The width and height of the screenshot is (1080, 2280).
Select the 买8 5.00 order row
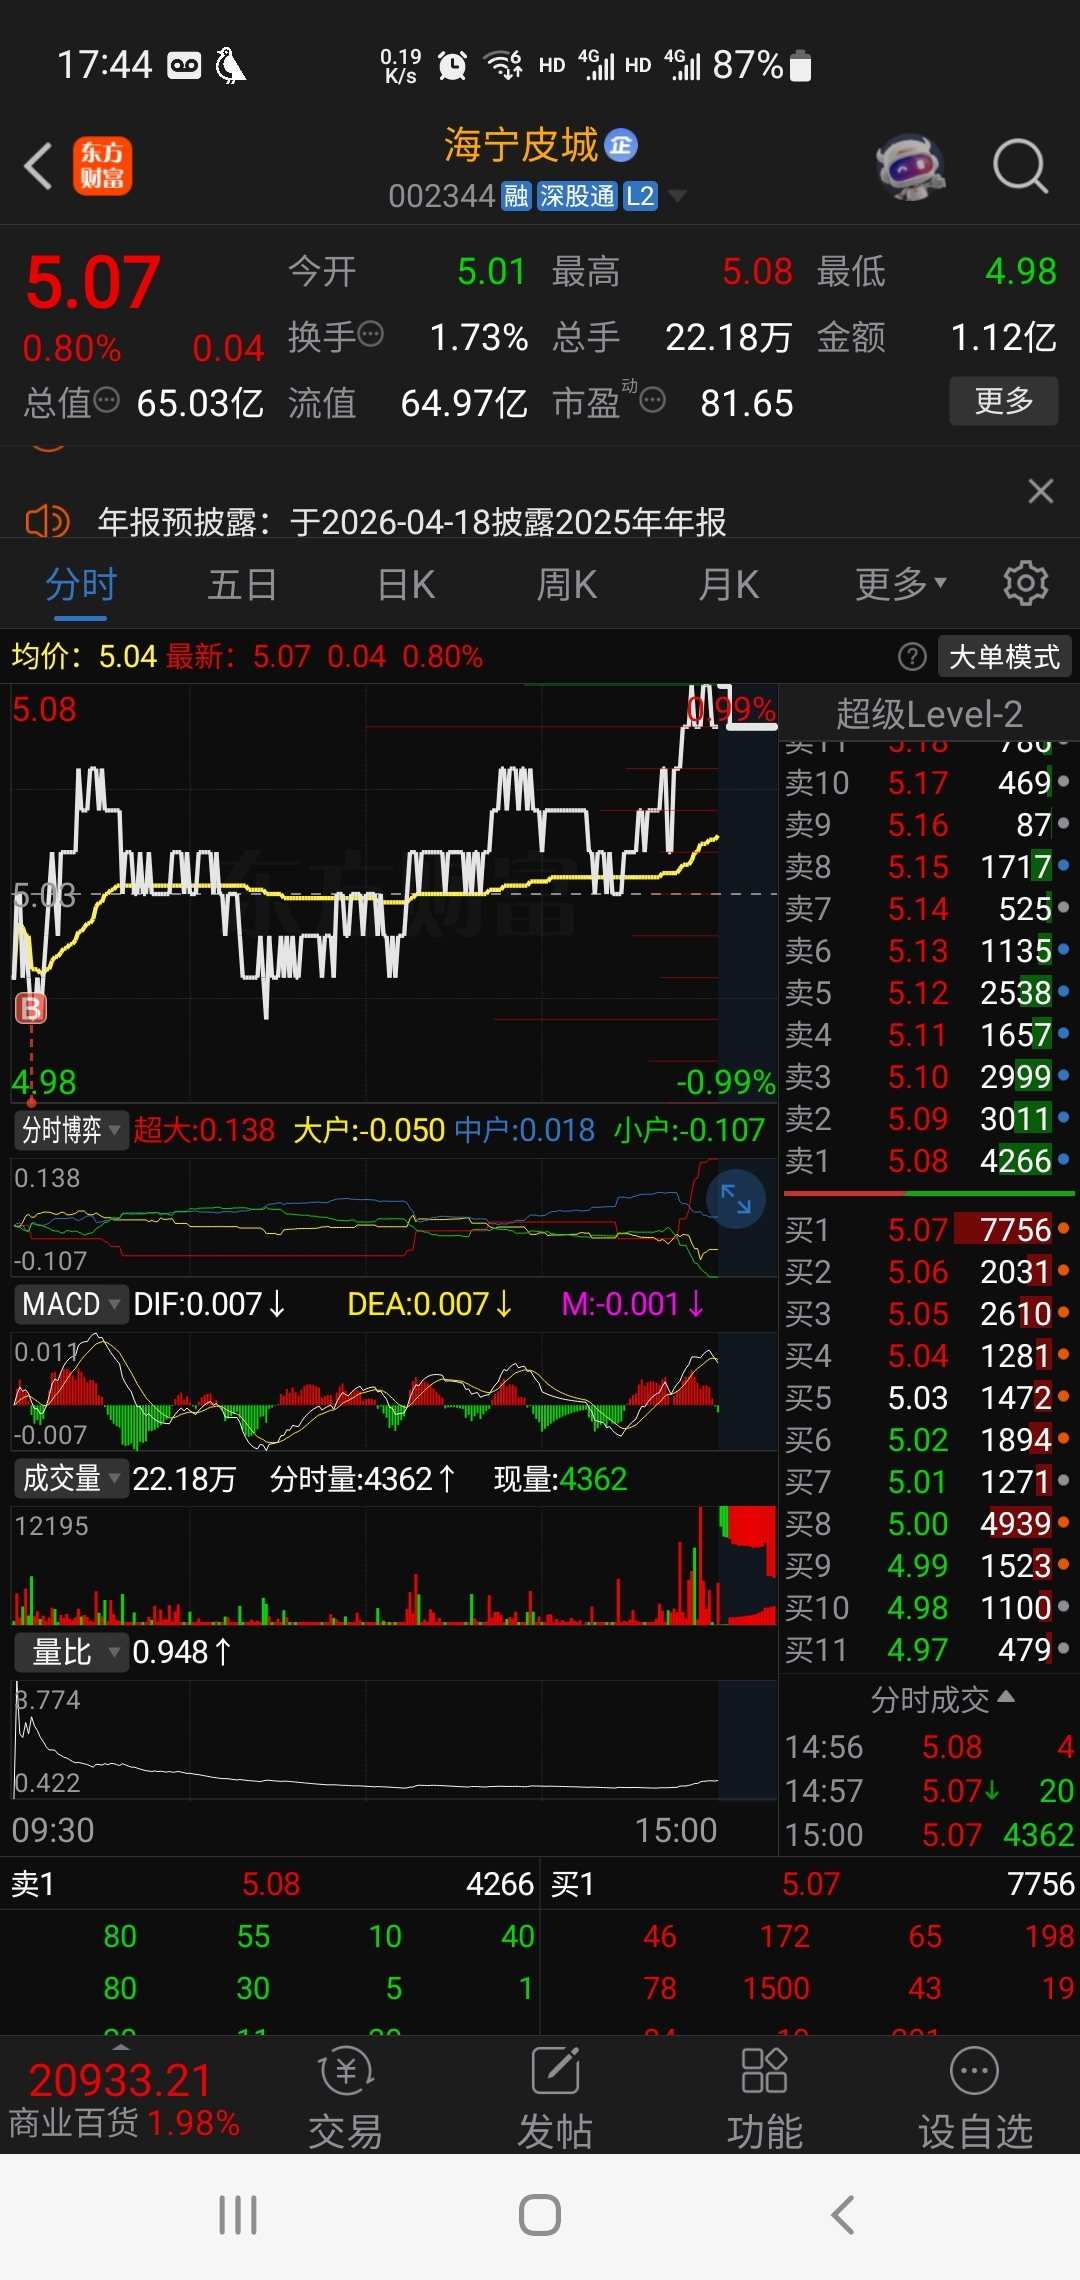(928, 1524)
